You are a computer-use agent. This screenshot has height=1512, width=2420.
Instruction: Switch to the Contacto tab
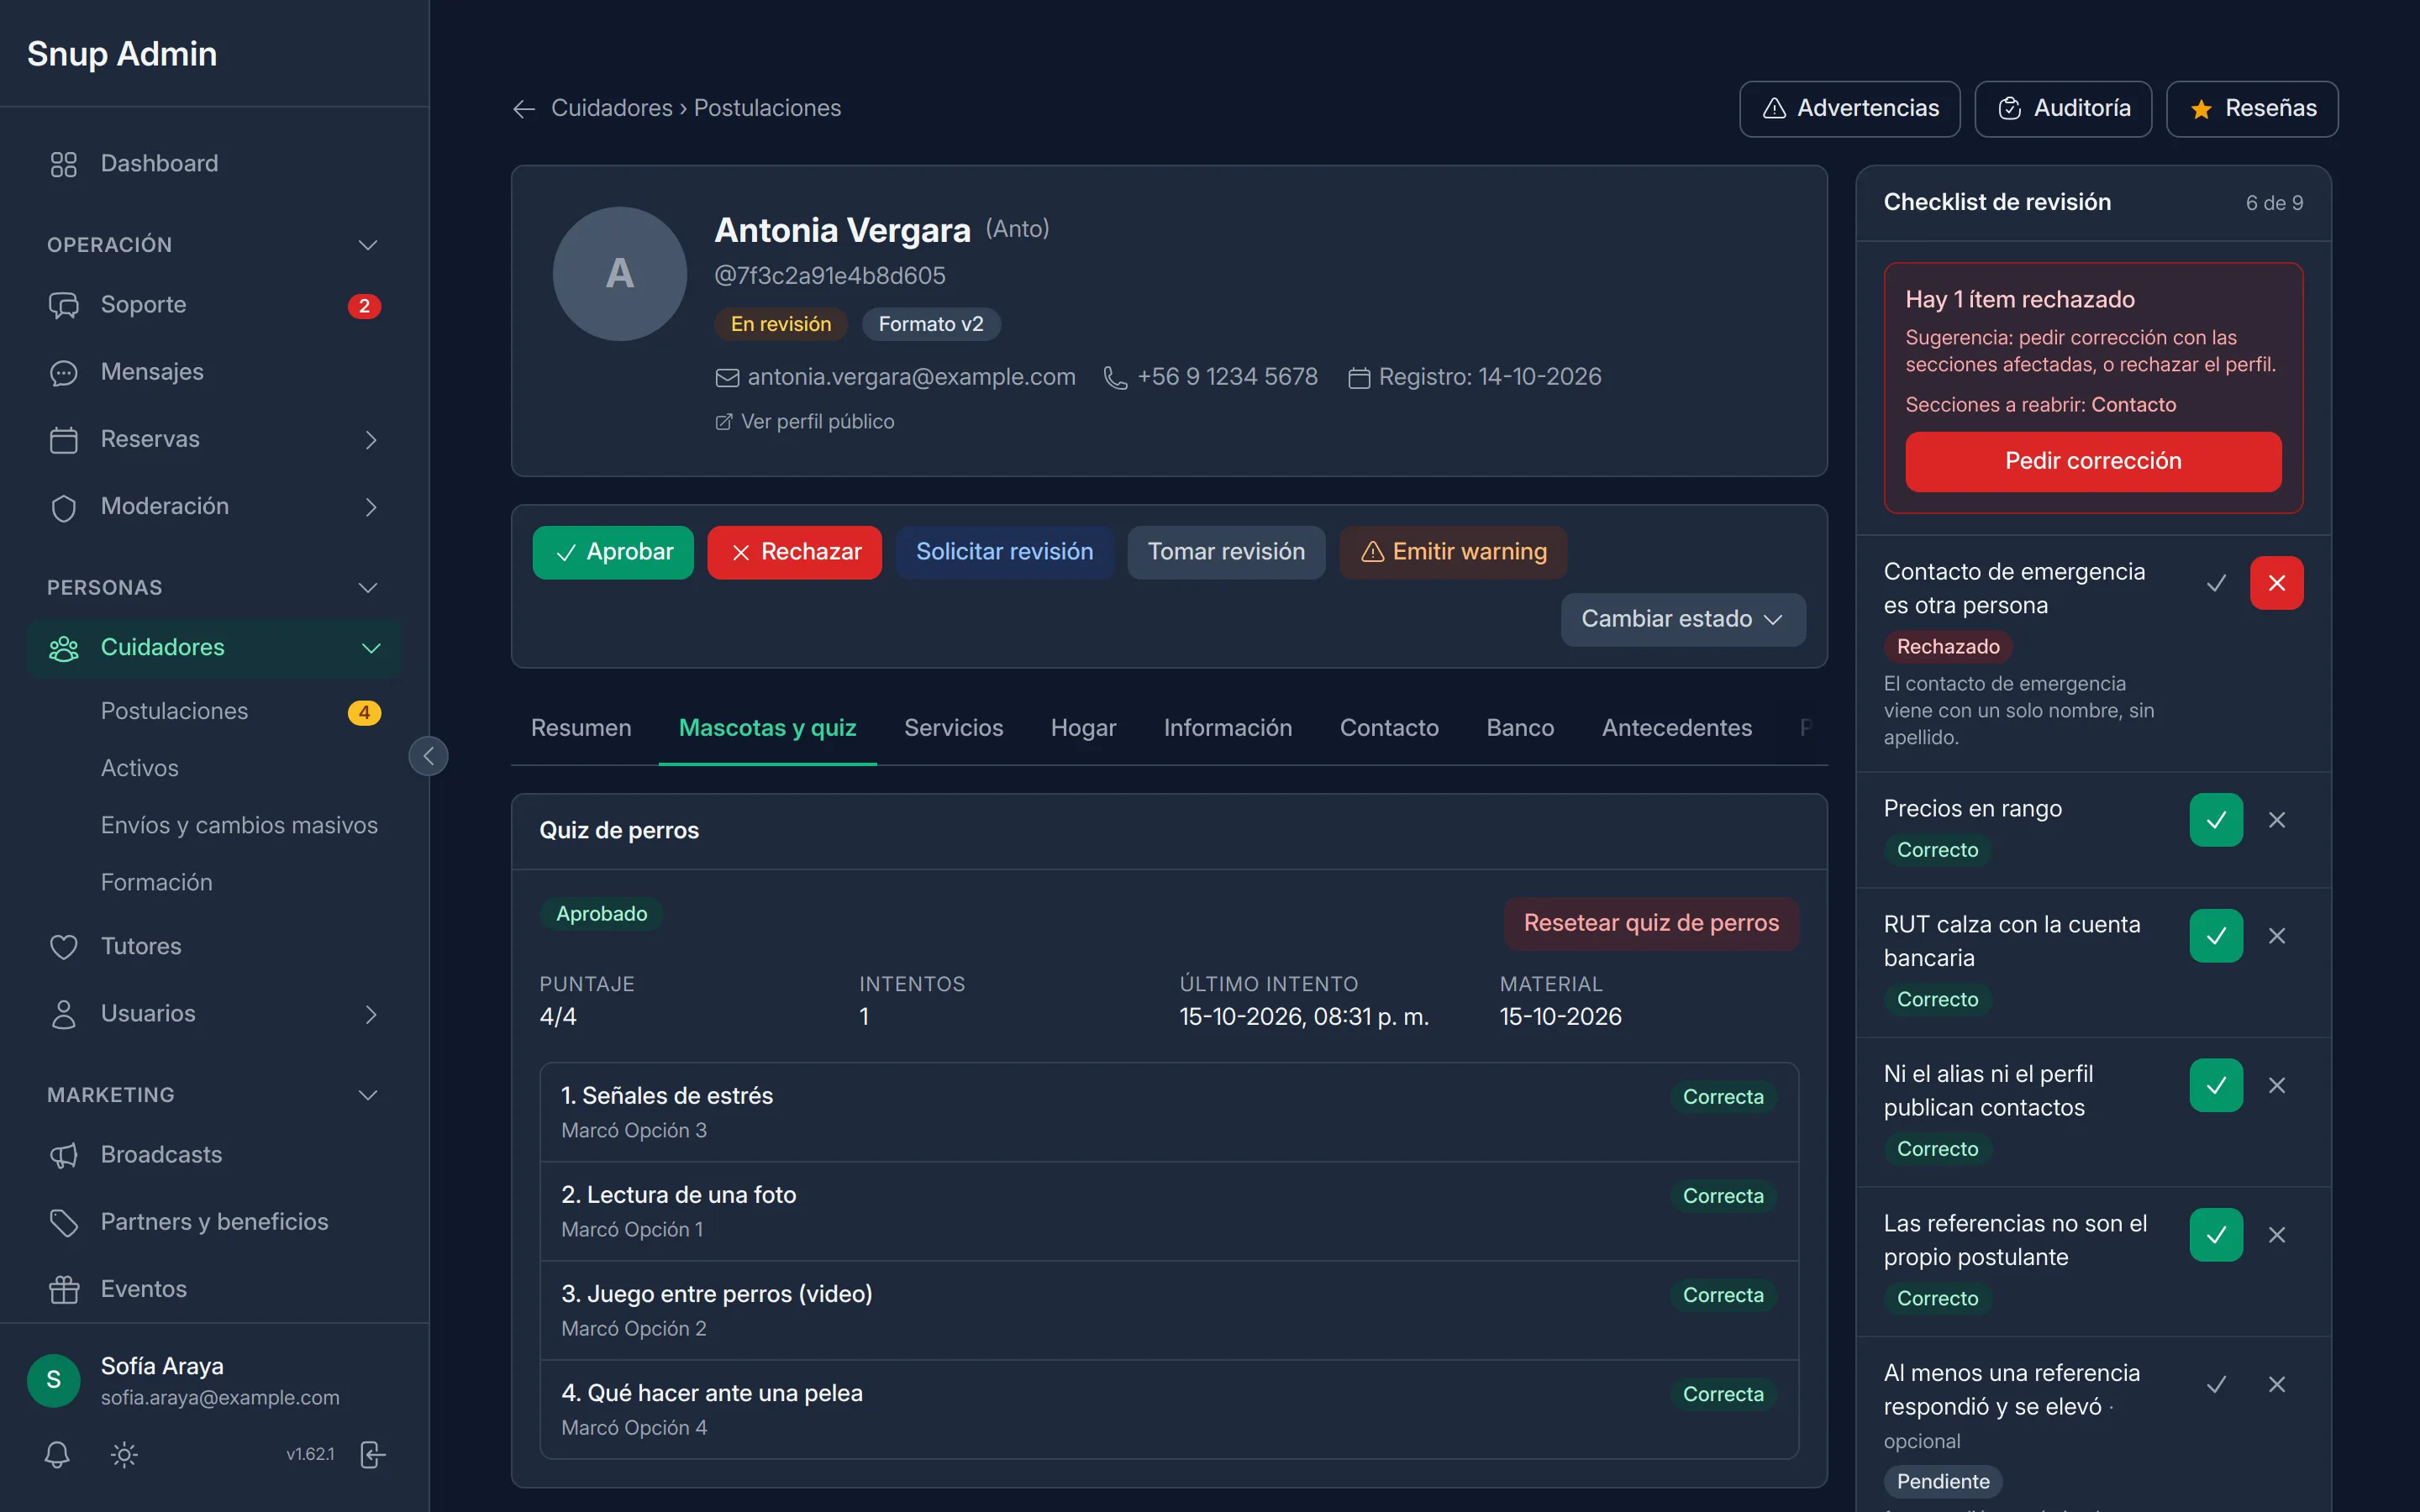[1389, 728]
